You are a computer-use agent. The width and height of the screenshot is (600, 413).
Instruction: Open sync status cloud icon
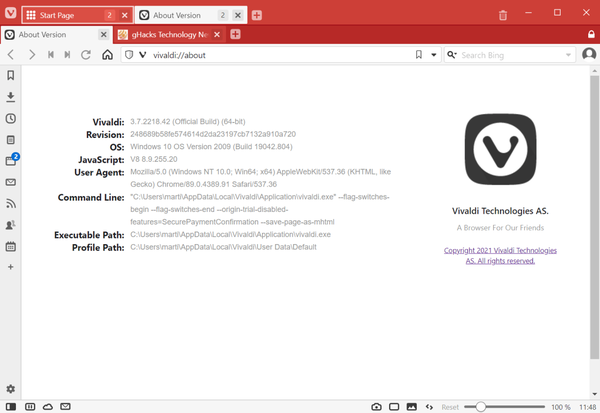47,406
